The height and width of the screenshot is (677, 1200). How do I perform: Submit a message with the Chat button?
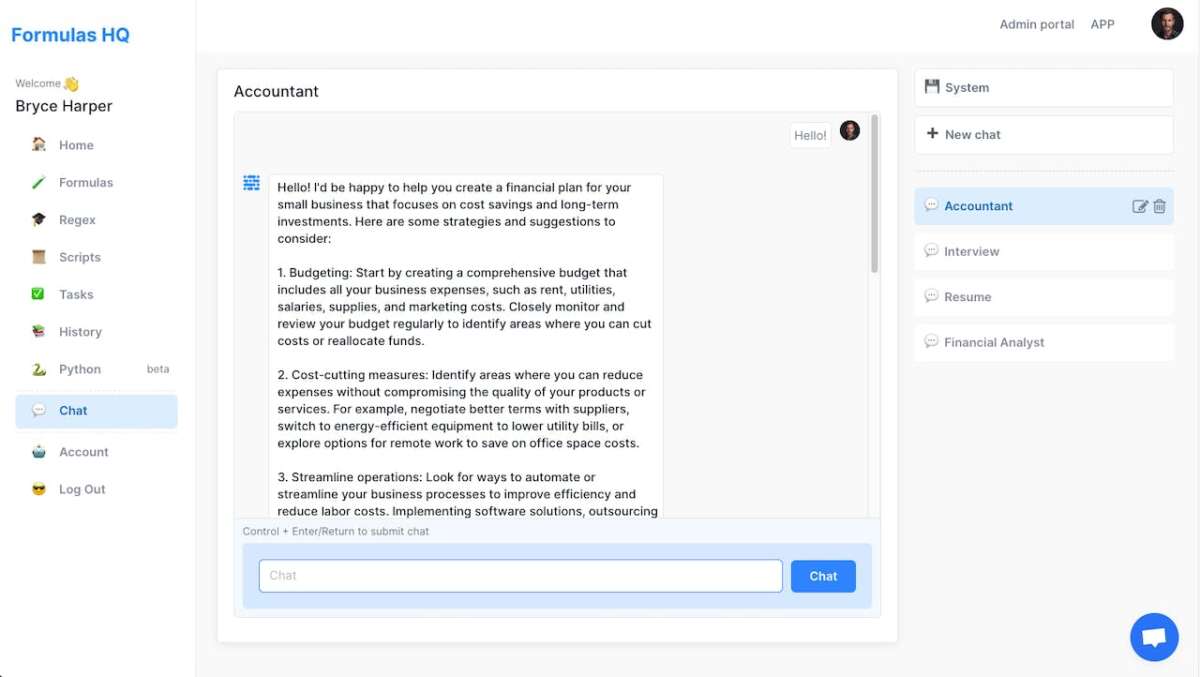[823, 575]
